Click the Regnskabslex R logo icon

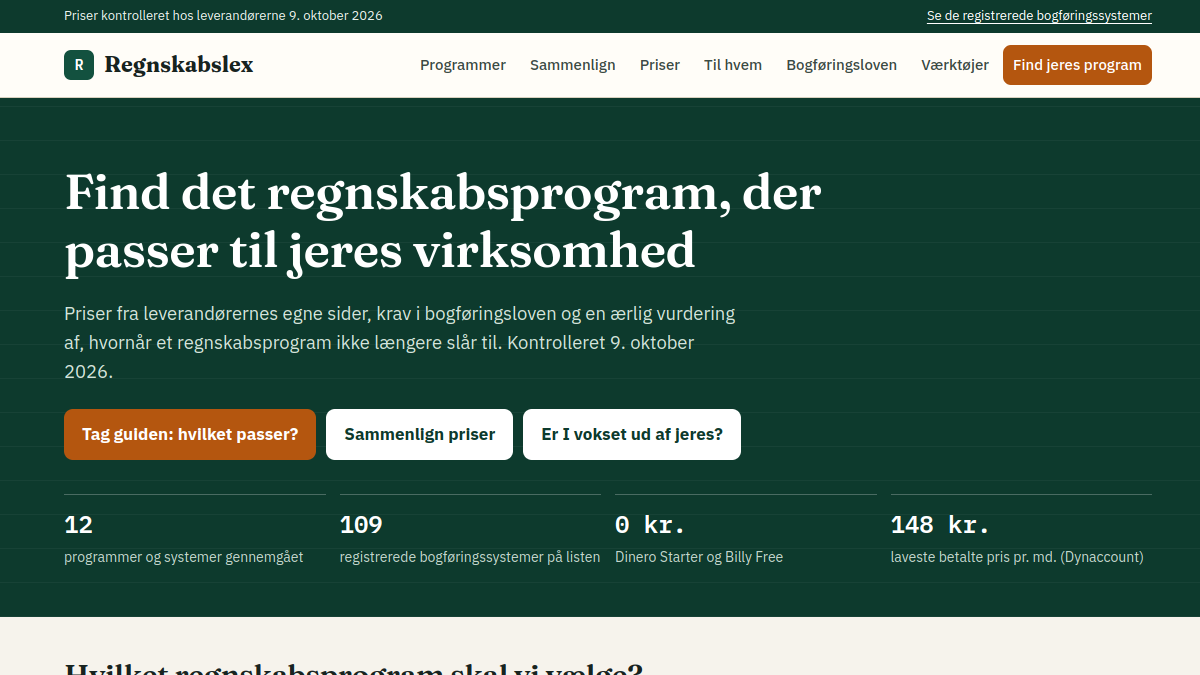pos(79,65)
